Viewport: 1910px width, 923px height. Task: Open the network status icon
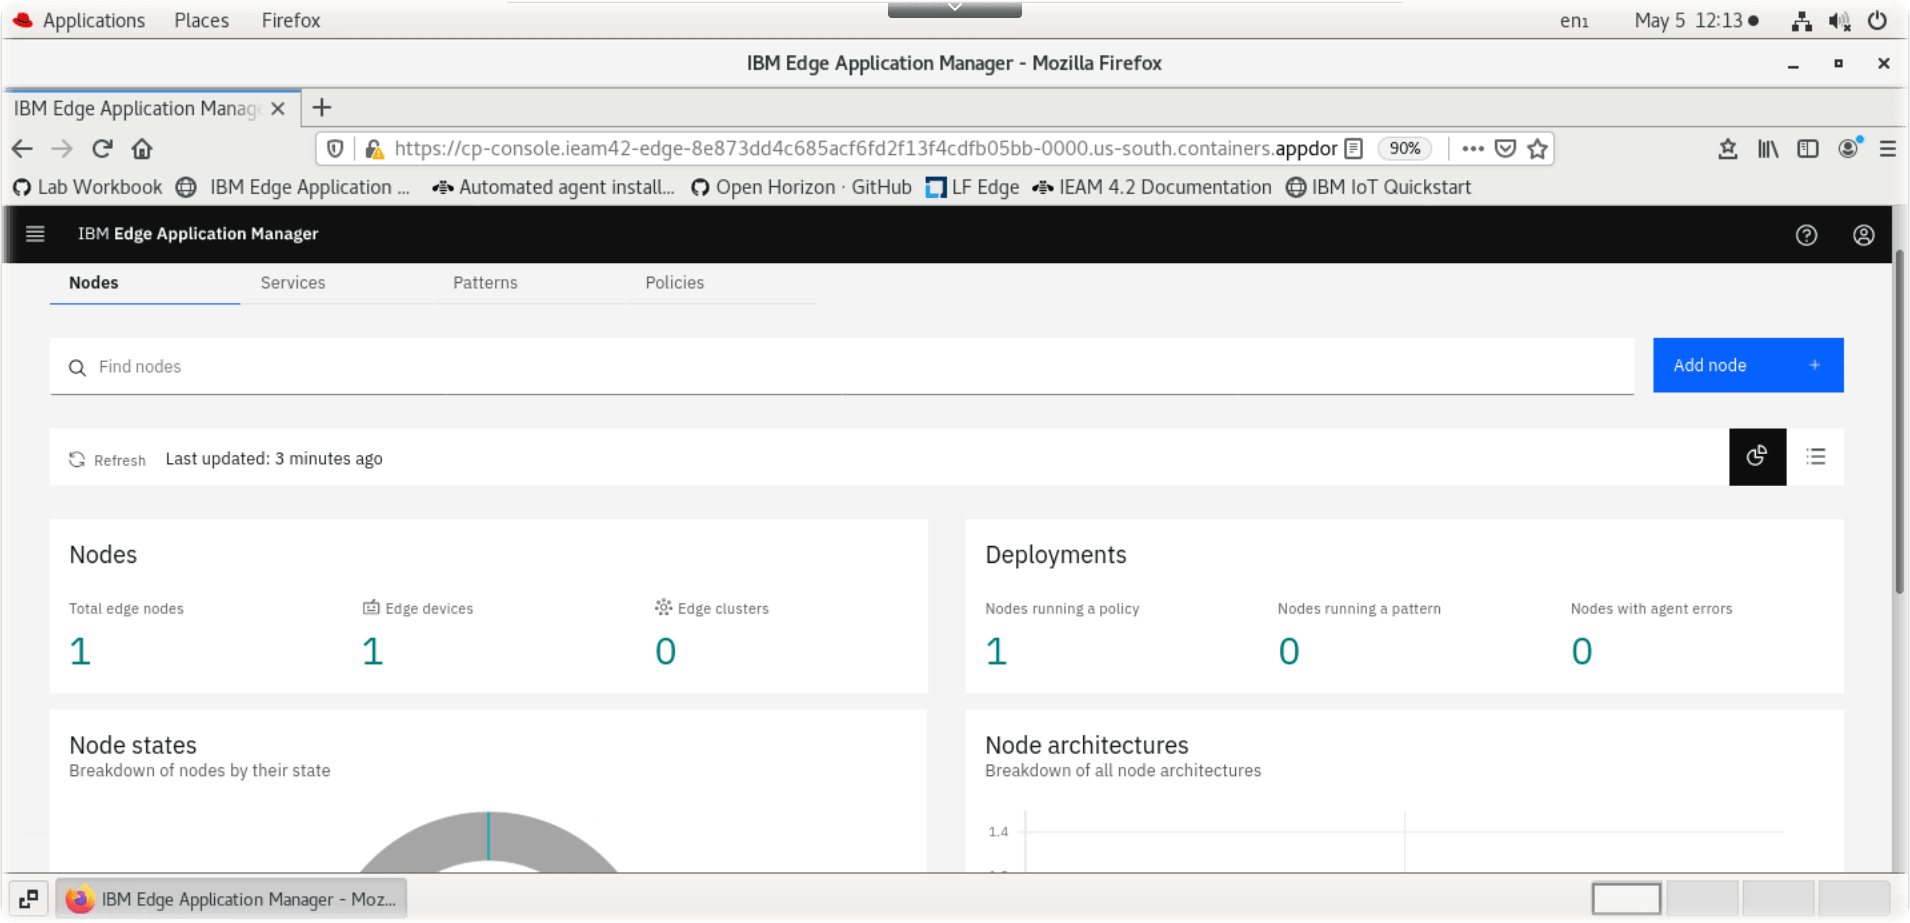(1801, 21)
